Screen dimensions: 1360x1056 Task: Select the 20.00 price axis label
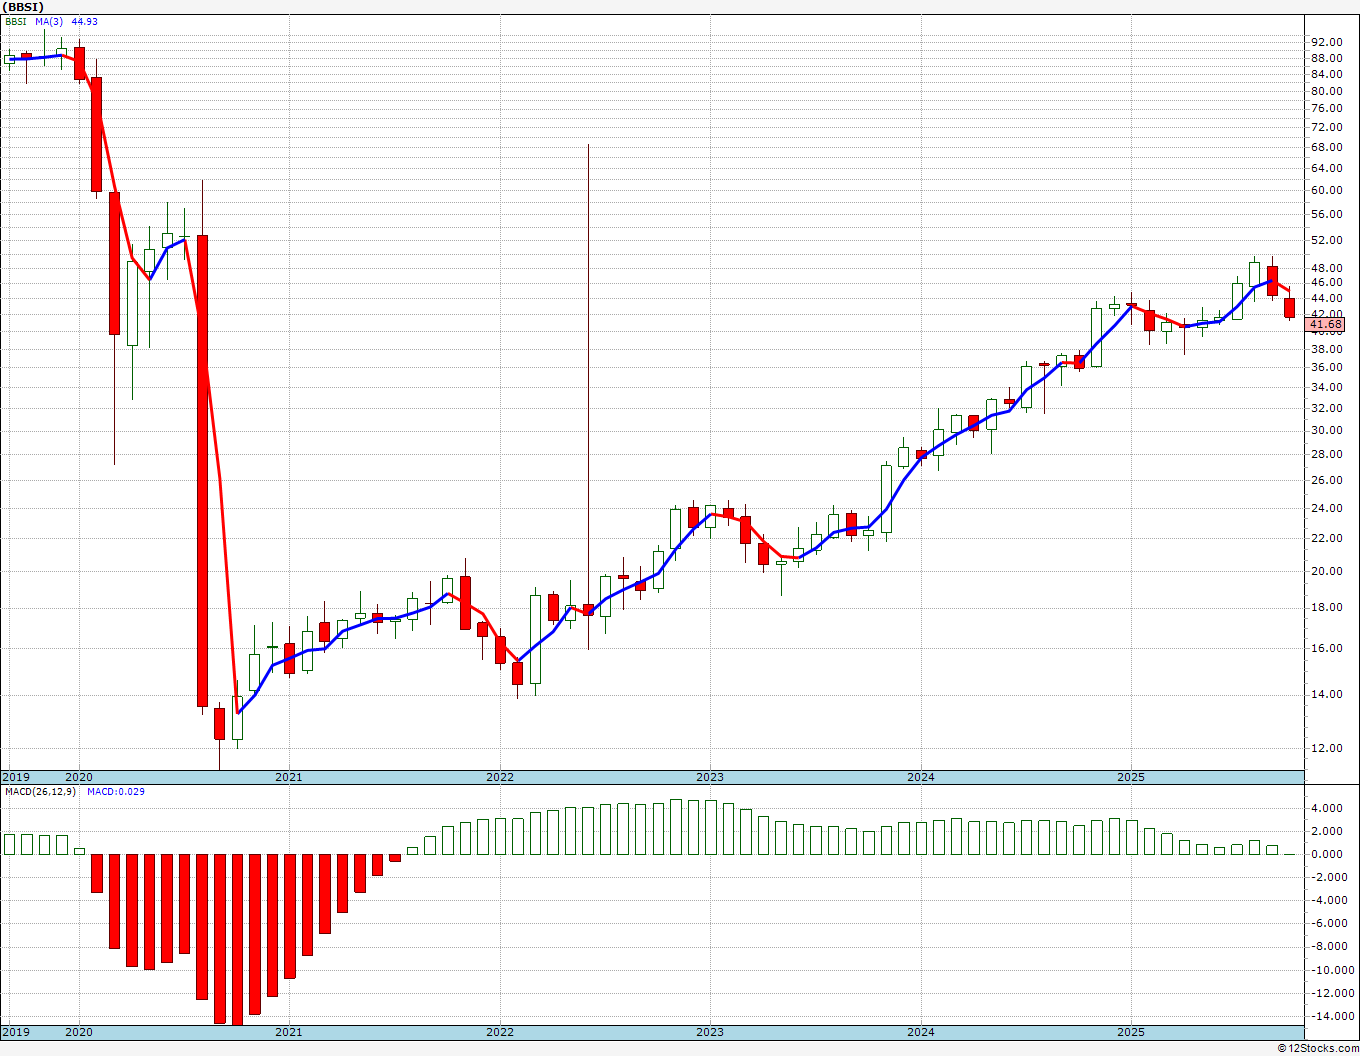point(1326,572)
